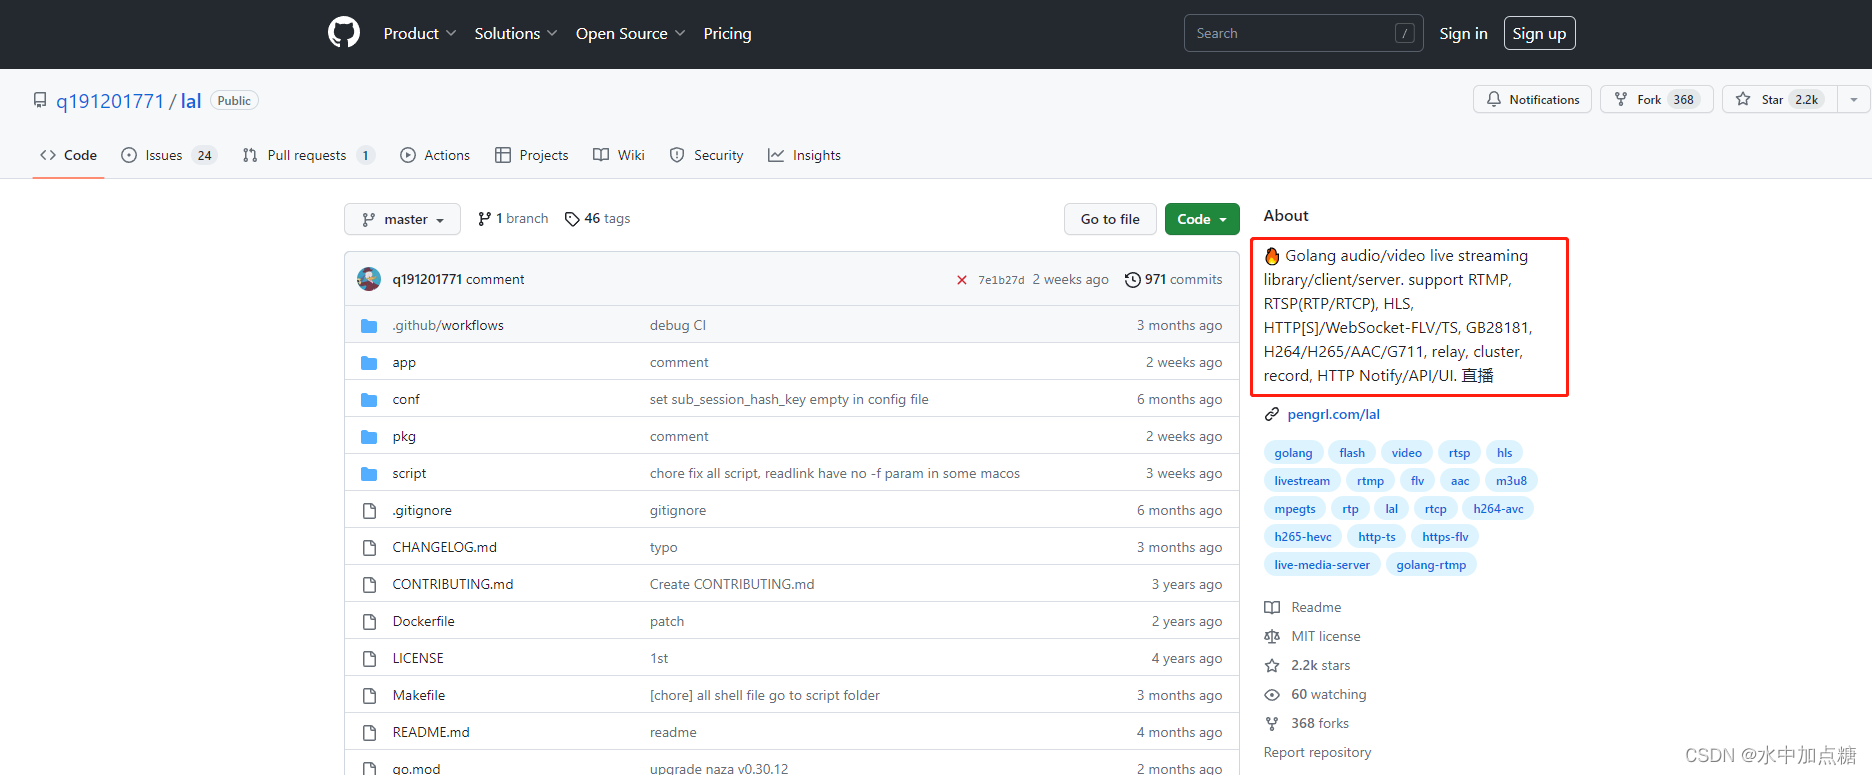This screenshot has height=775, width=1872.
Task: Click the Sign up button
Action: [x=1539, y=33]
